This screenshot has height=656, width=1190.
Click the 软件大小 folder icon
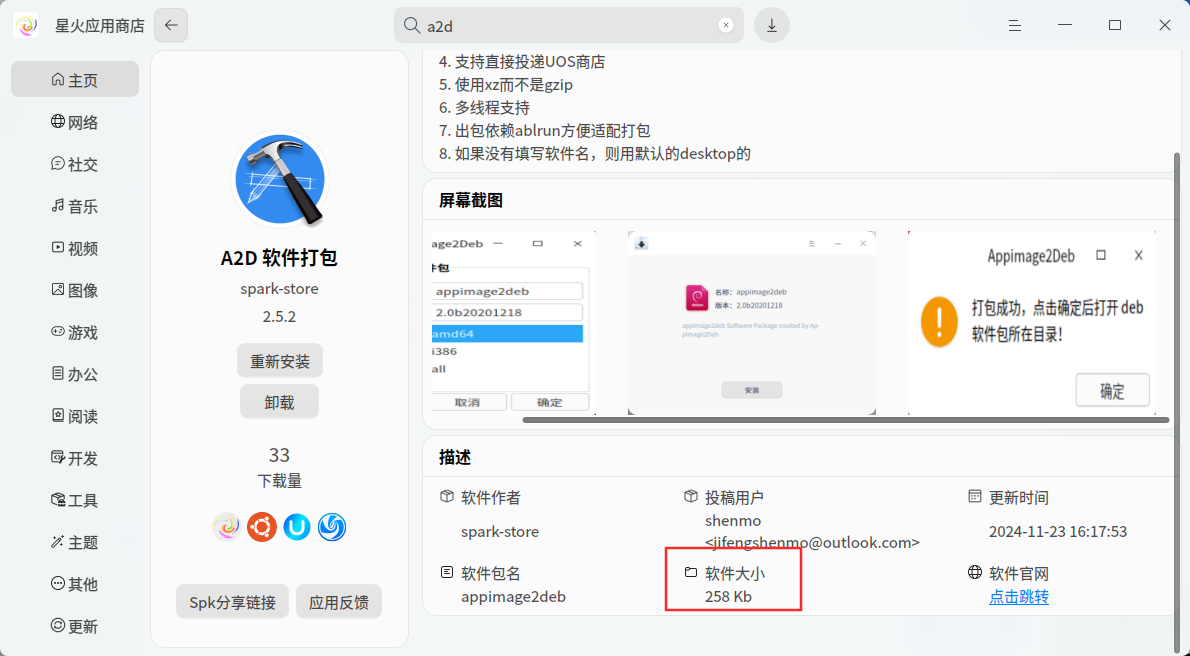(x=691, y=572)
